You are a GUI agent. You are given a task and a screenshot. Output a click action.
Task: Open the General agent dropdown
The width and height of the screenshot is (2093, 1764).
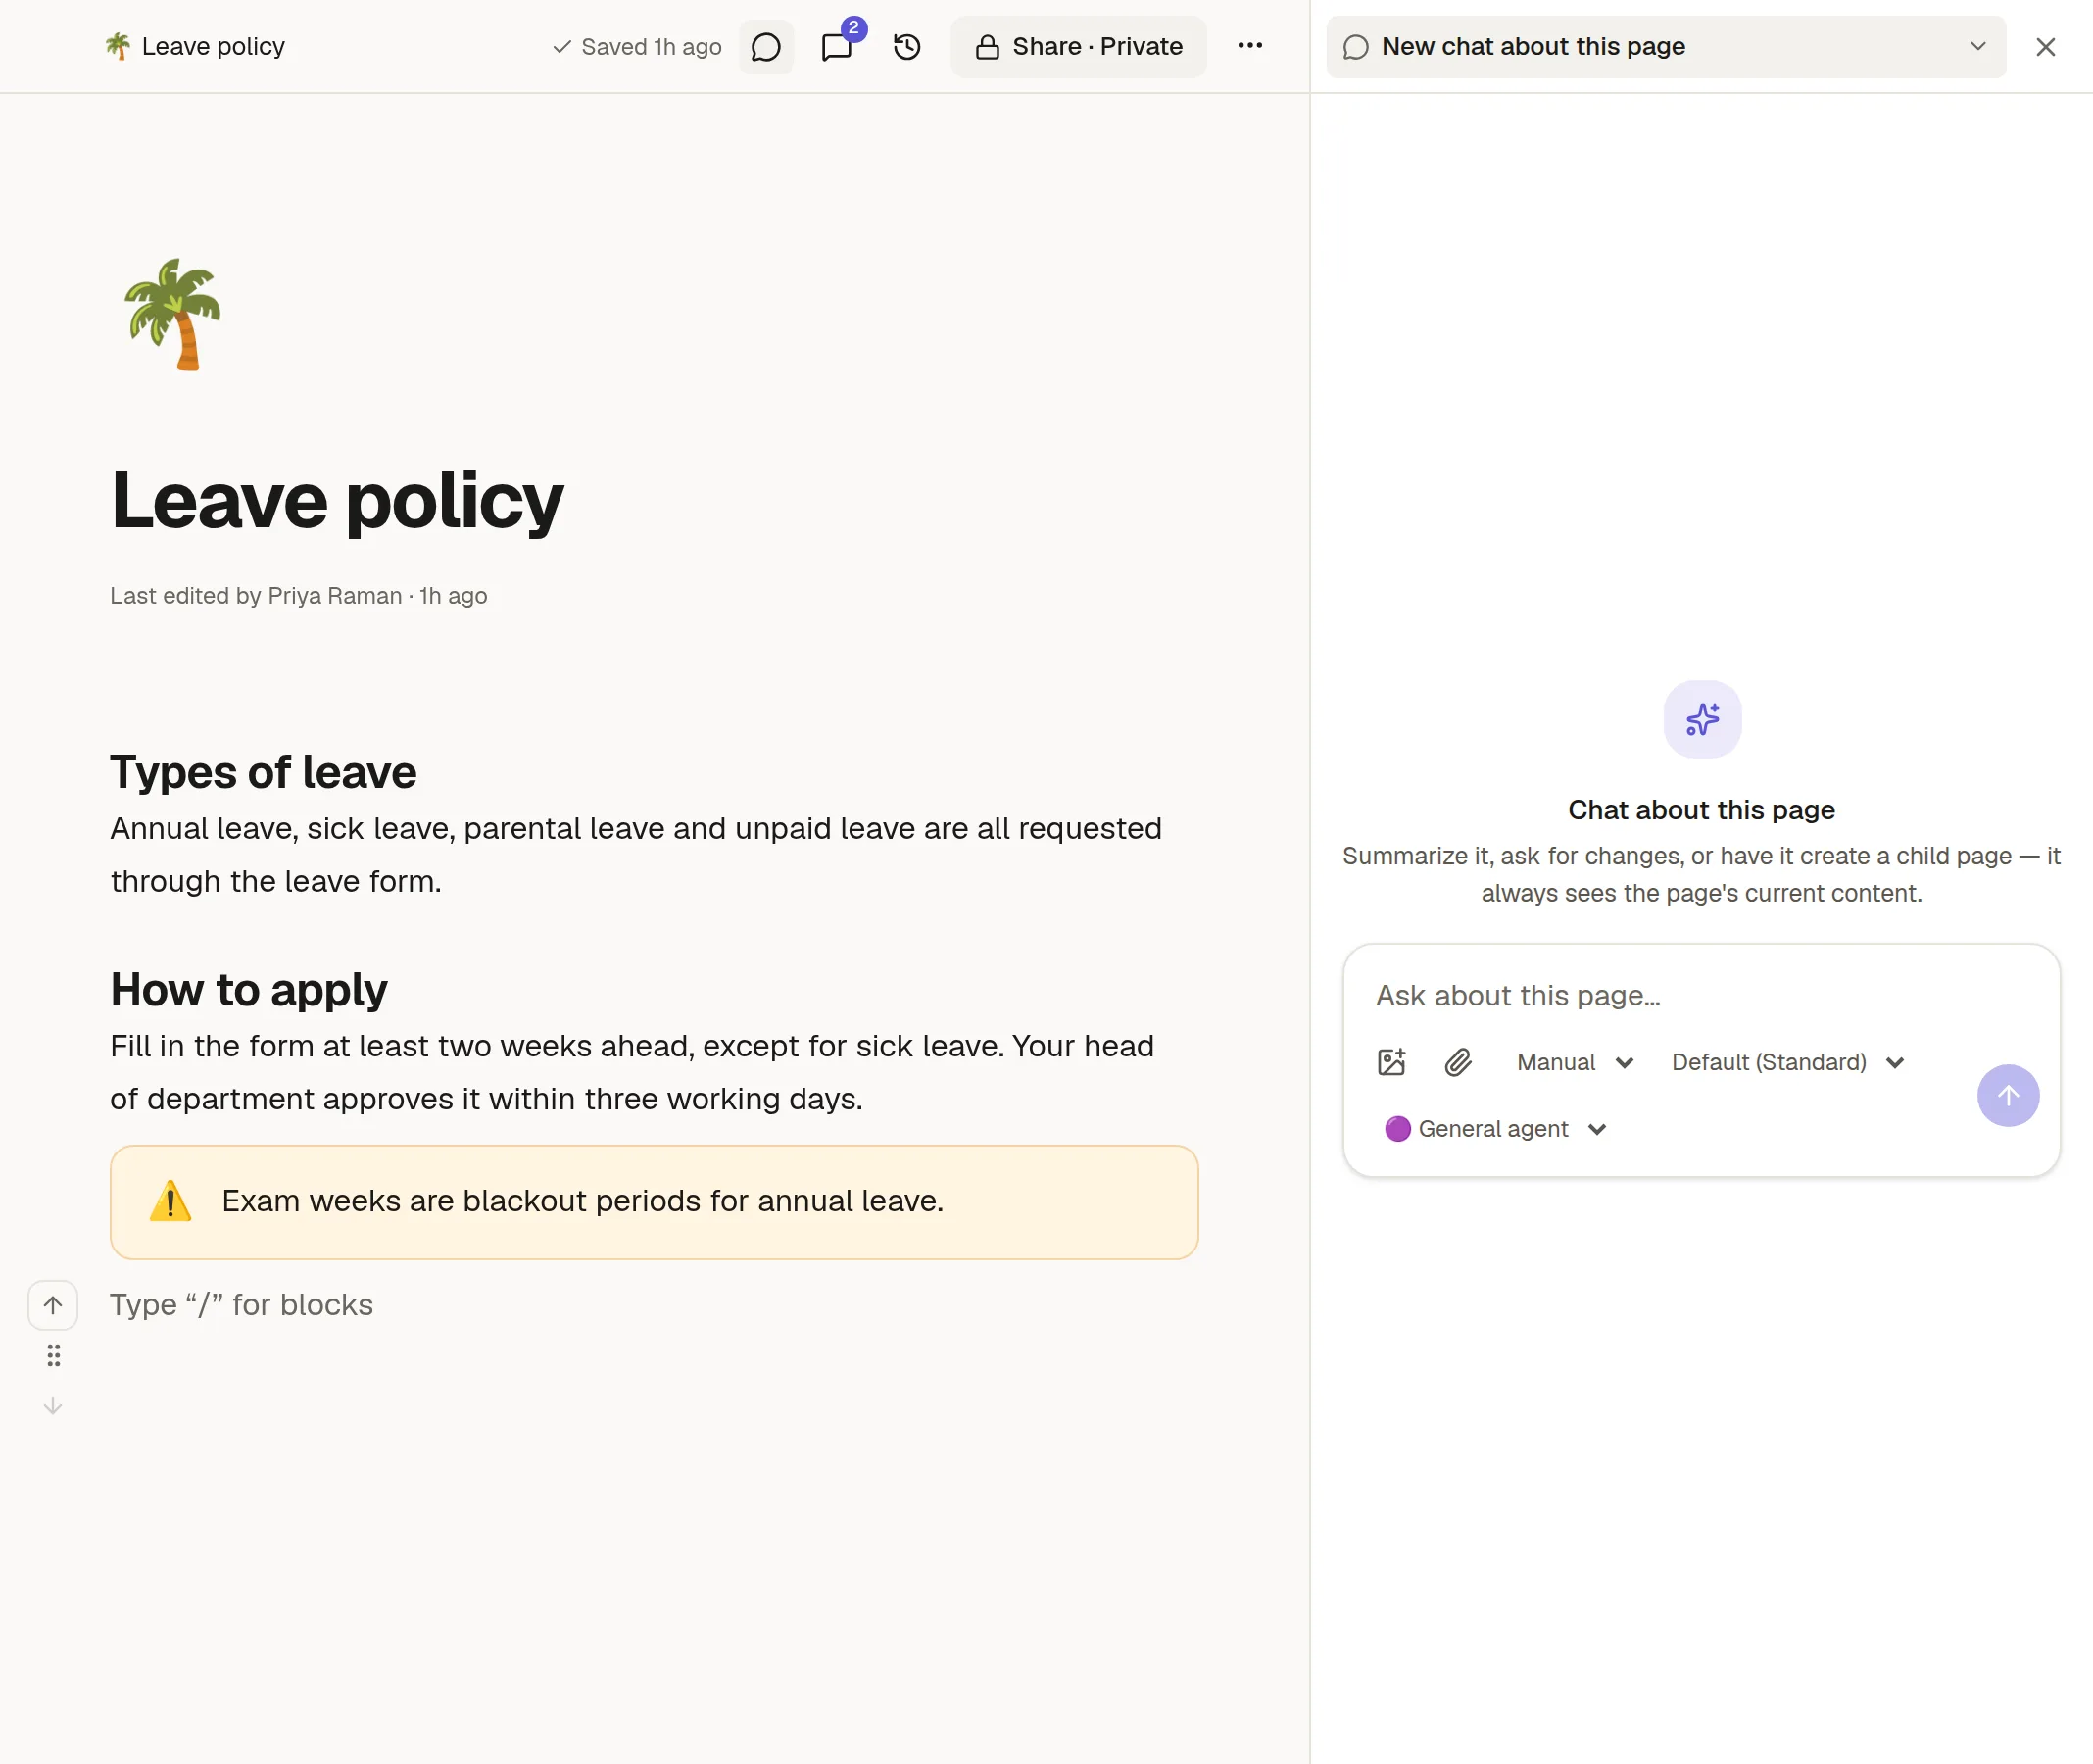click(1495, 1129)
